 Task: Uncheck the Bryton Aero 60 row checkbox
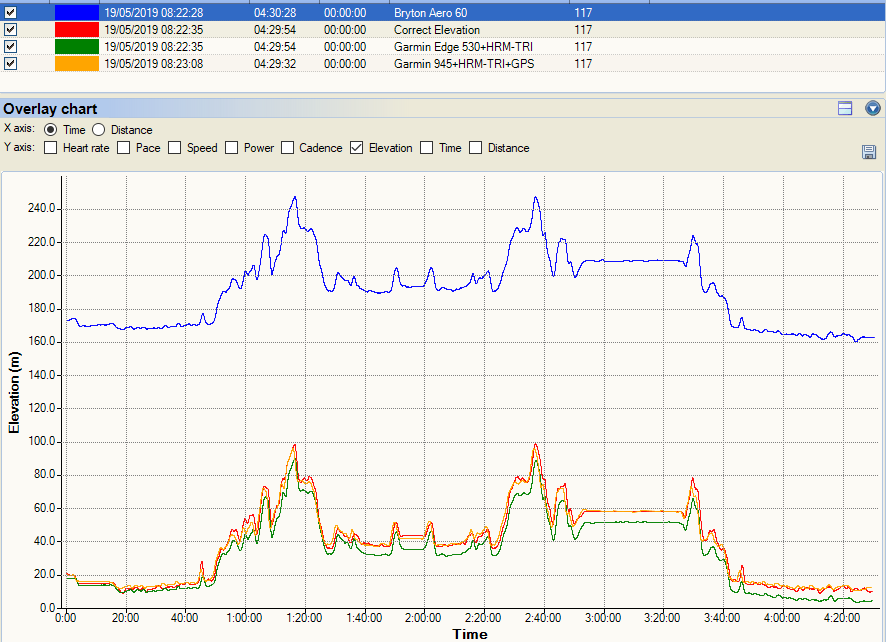pyautogui.click(x=11, y=12)
